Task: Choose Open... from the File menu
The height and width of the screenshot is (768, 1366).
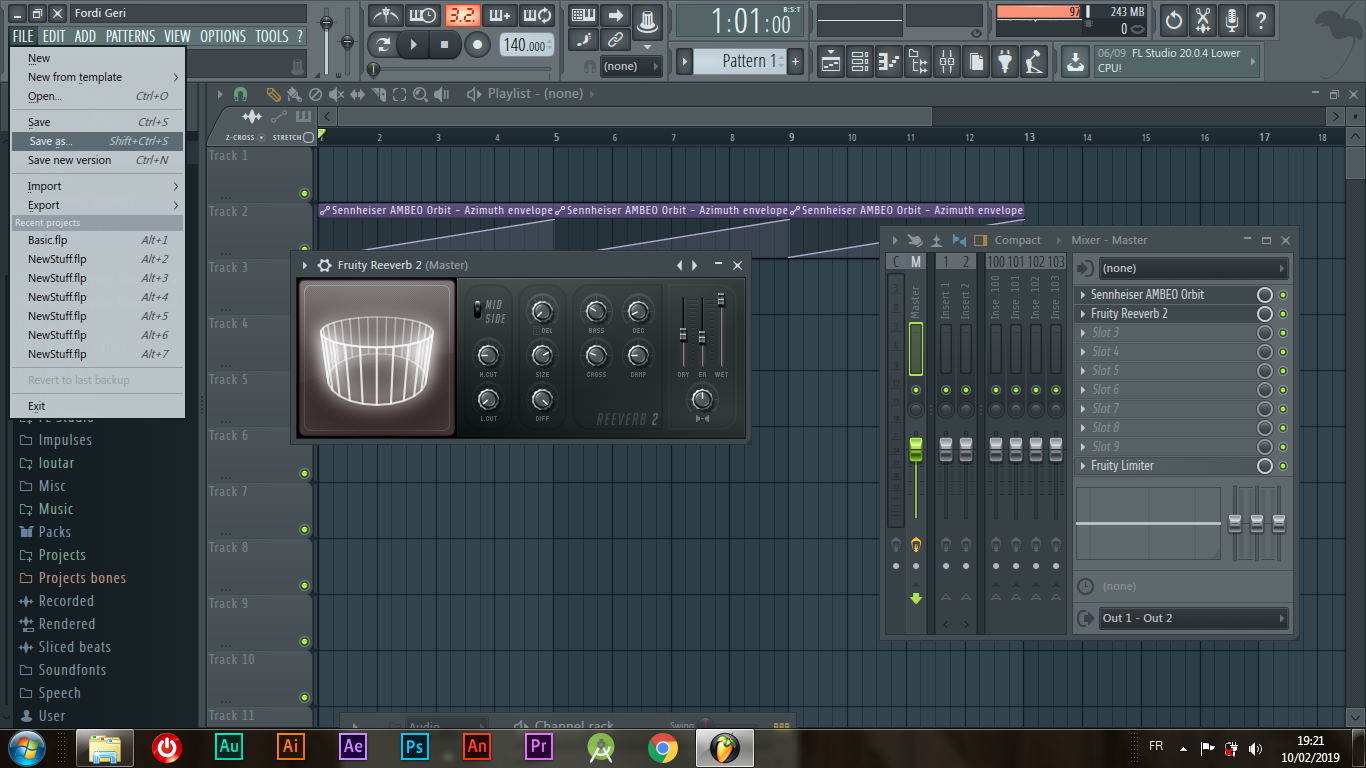Action: tap(98, 96)
